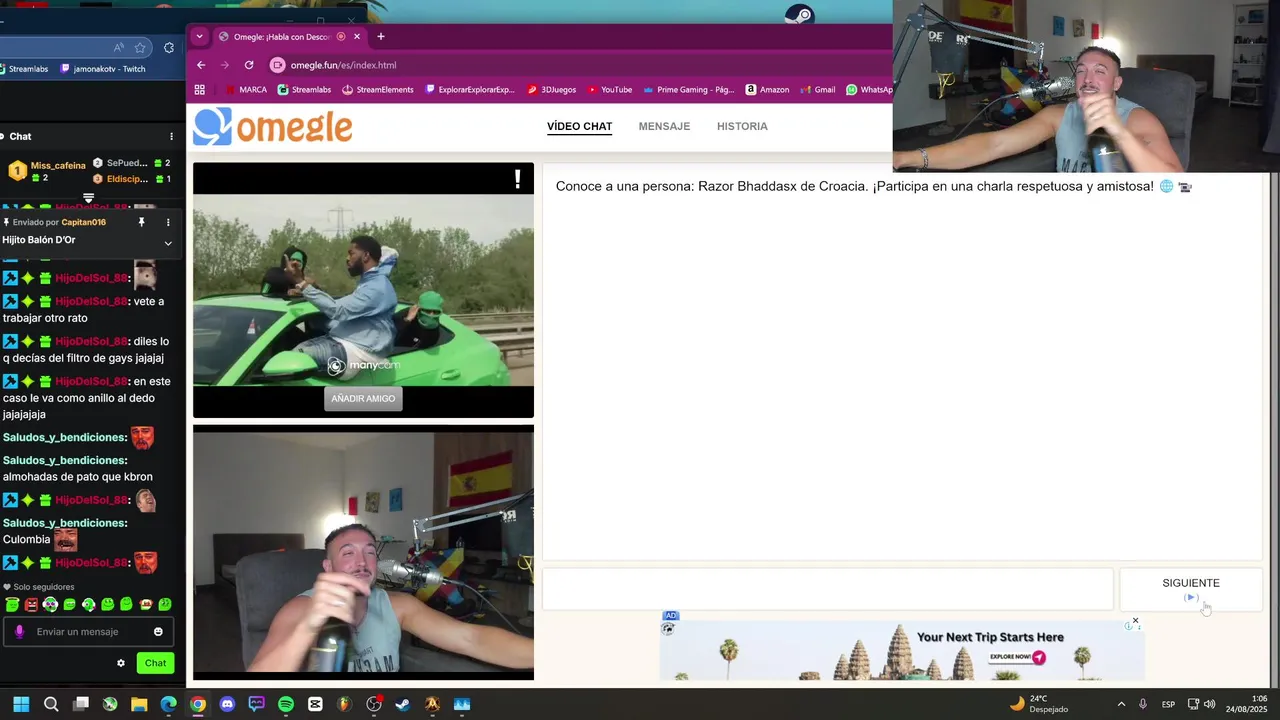Click the stranger's video feed
Viewport: 1280px width, 720px height.
tap(363, 290)
